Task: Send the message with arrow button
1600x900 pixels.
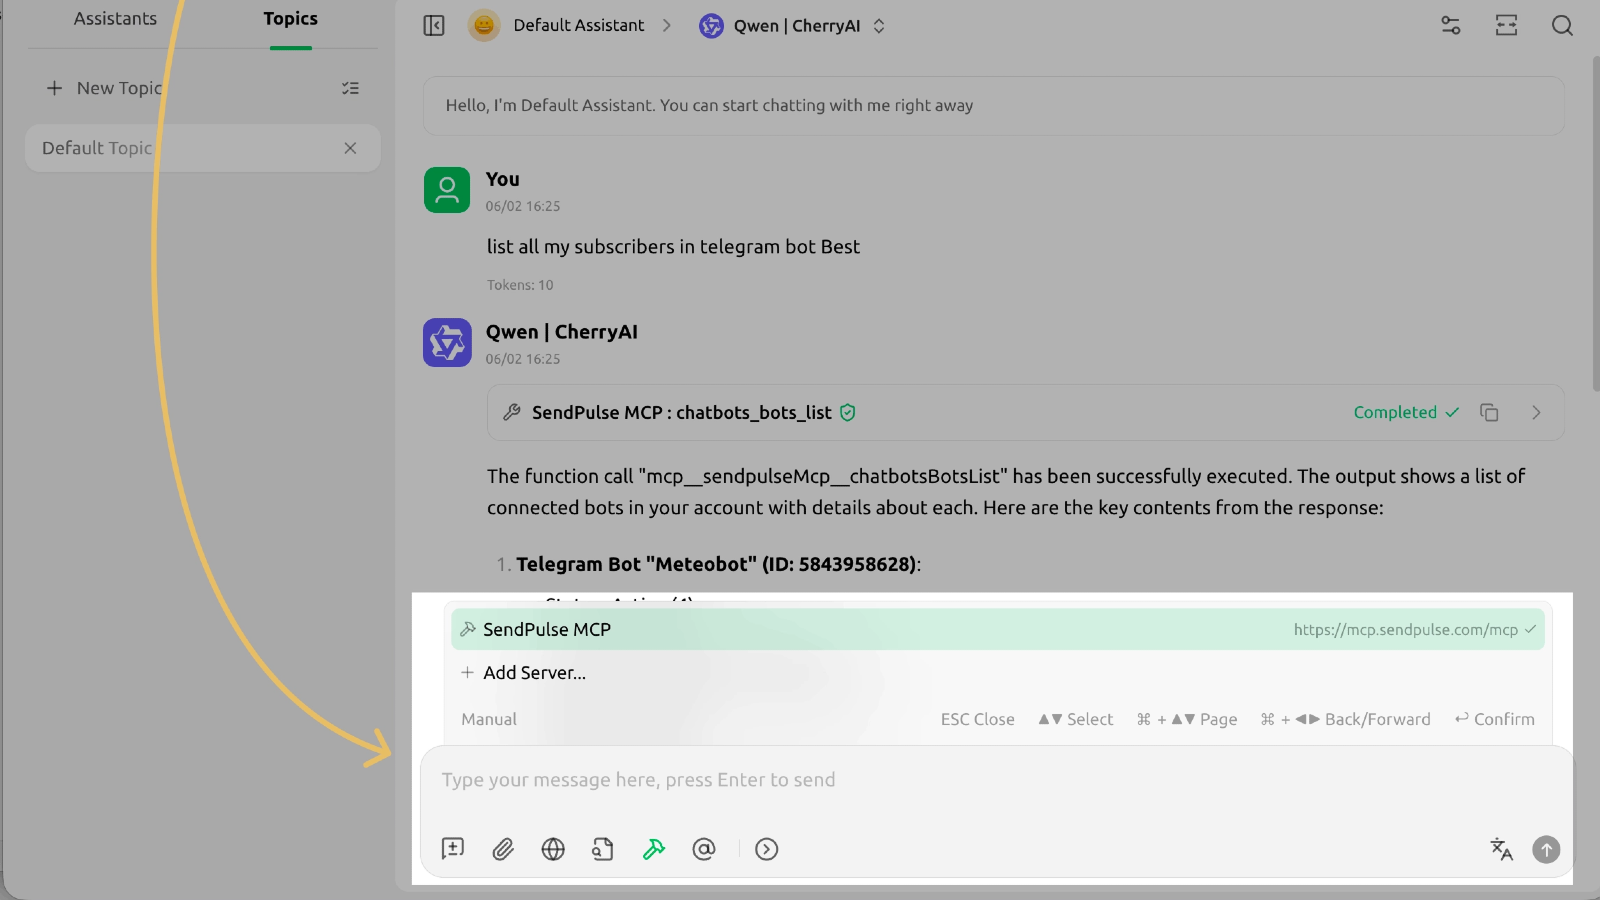Action: 1546,849
